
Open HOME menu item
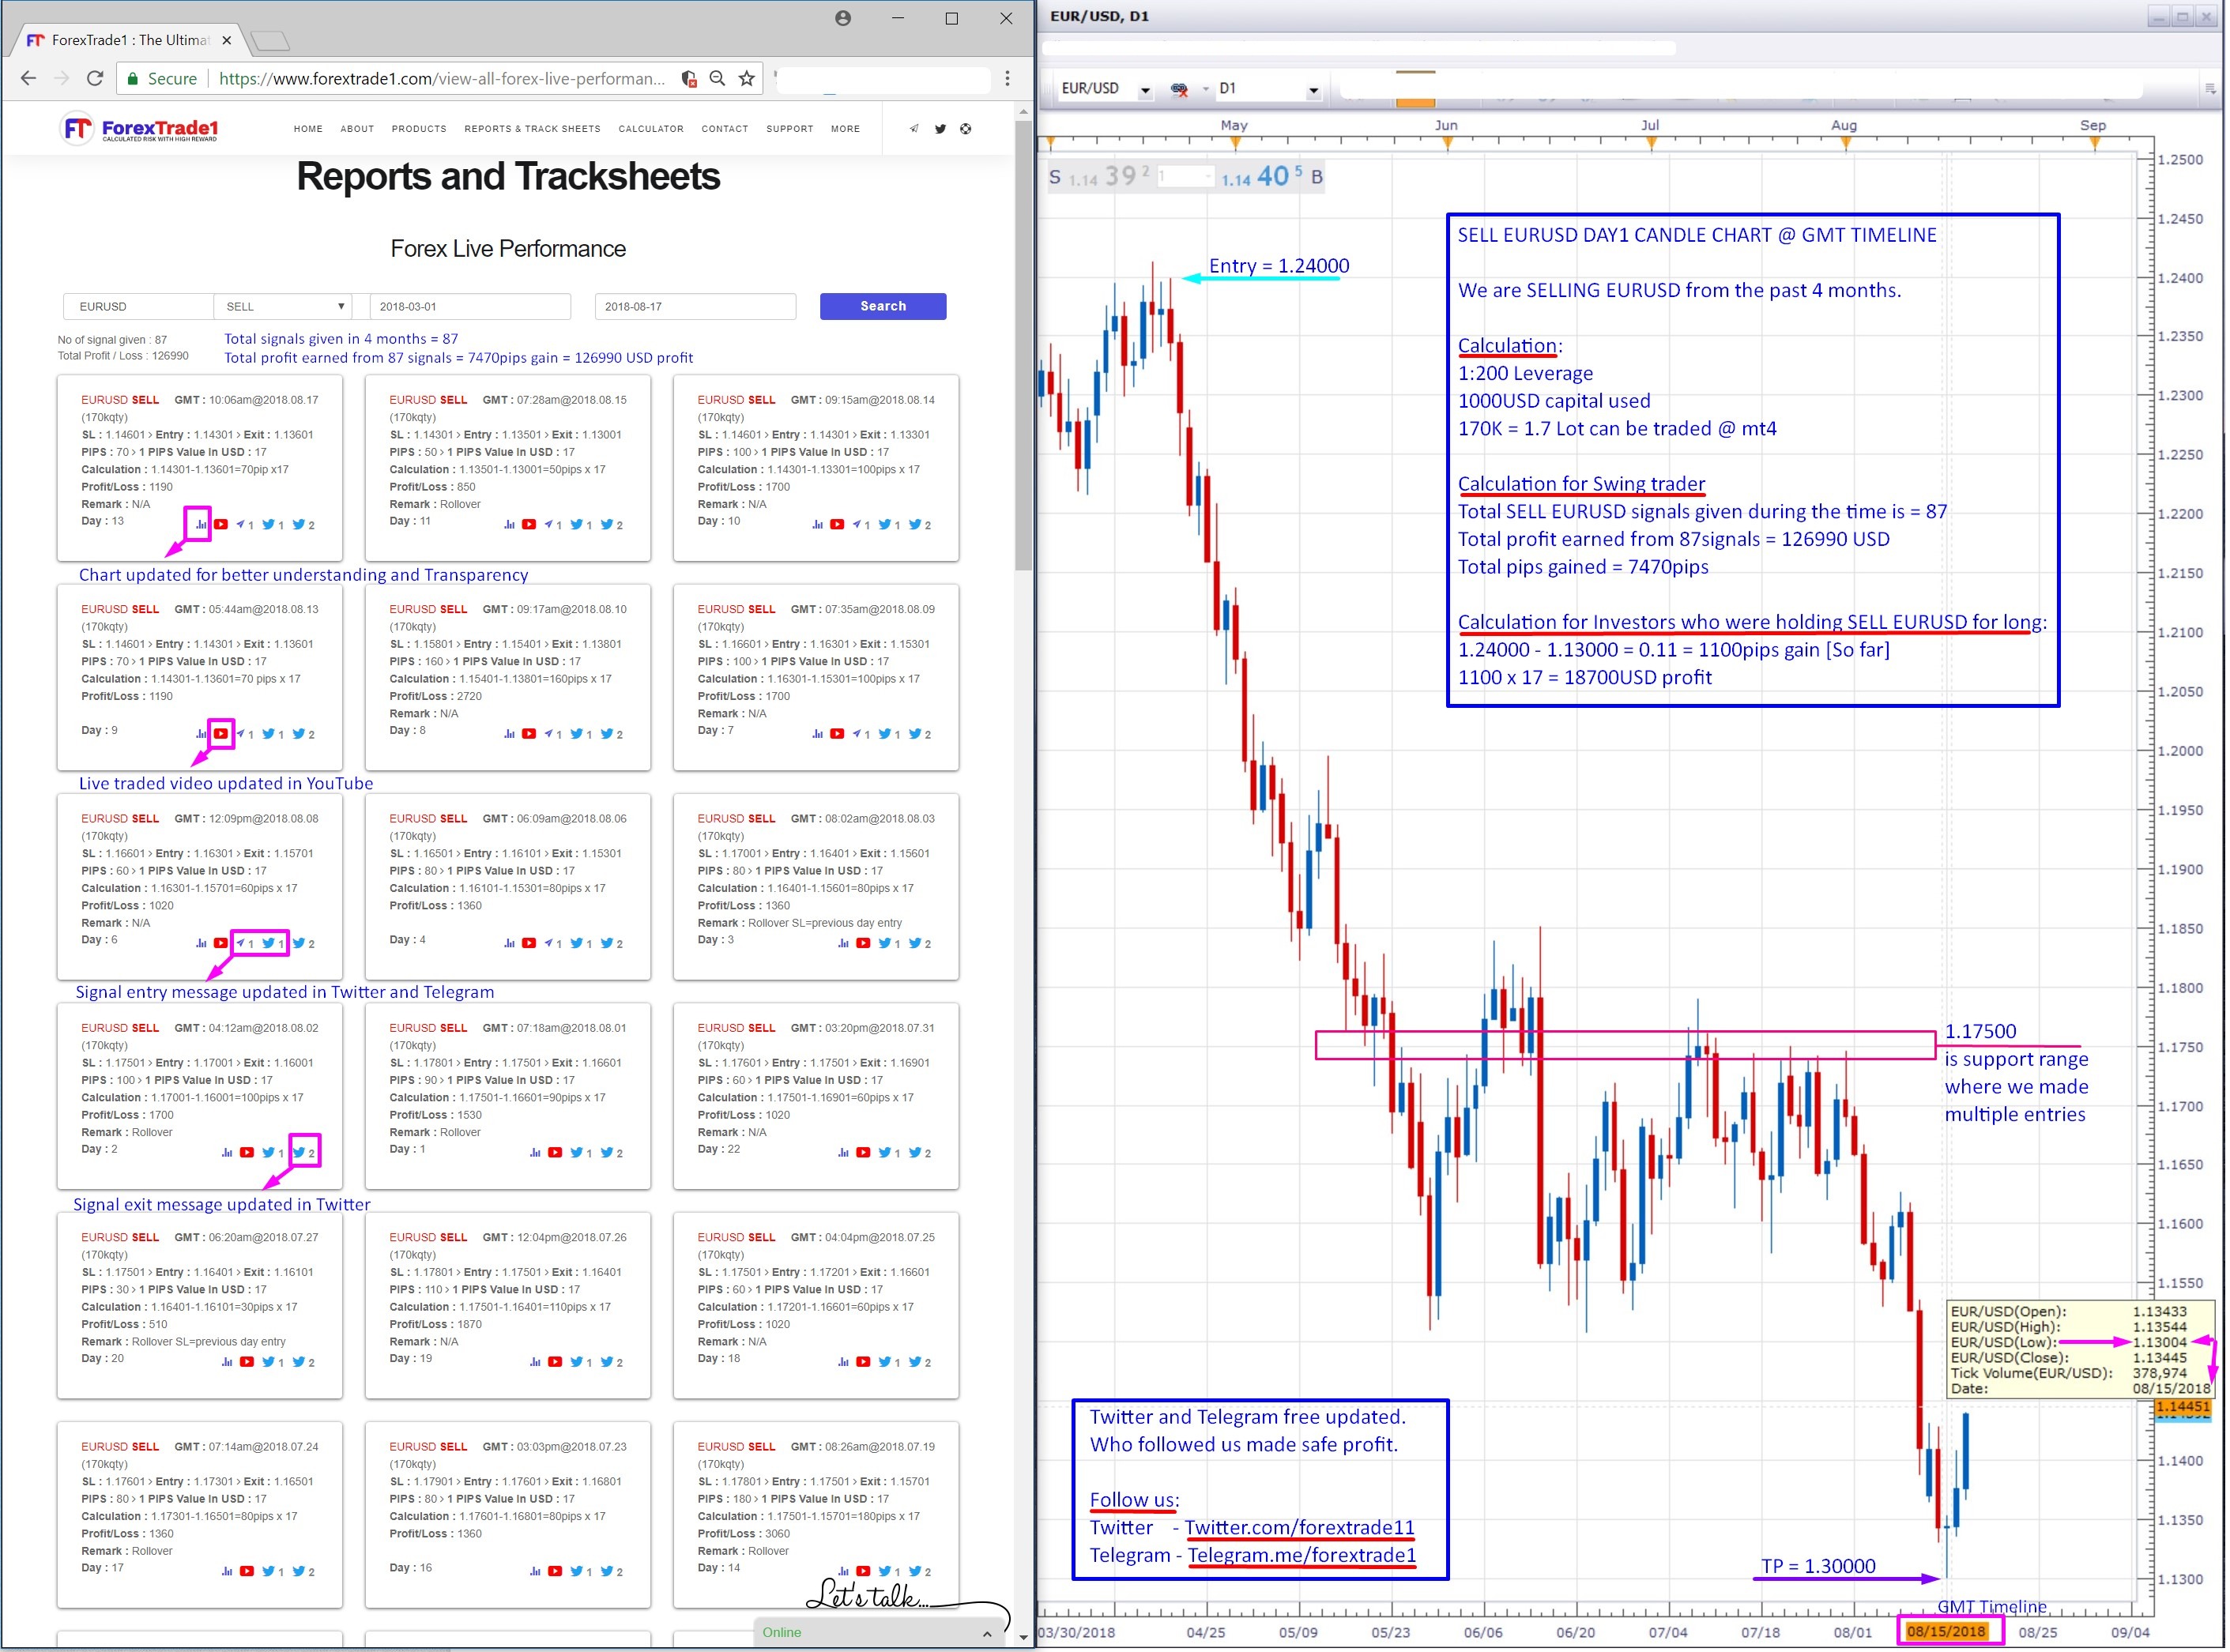309,129
